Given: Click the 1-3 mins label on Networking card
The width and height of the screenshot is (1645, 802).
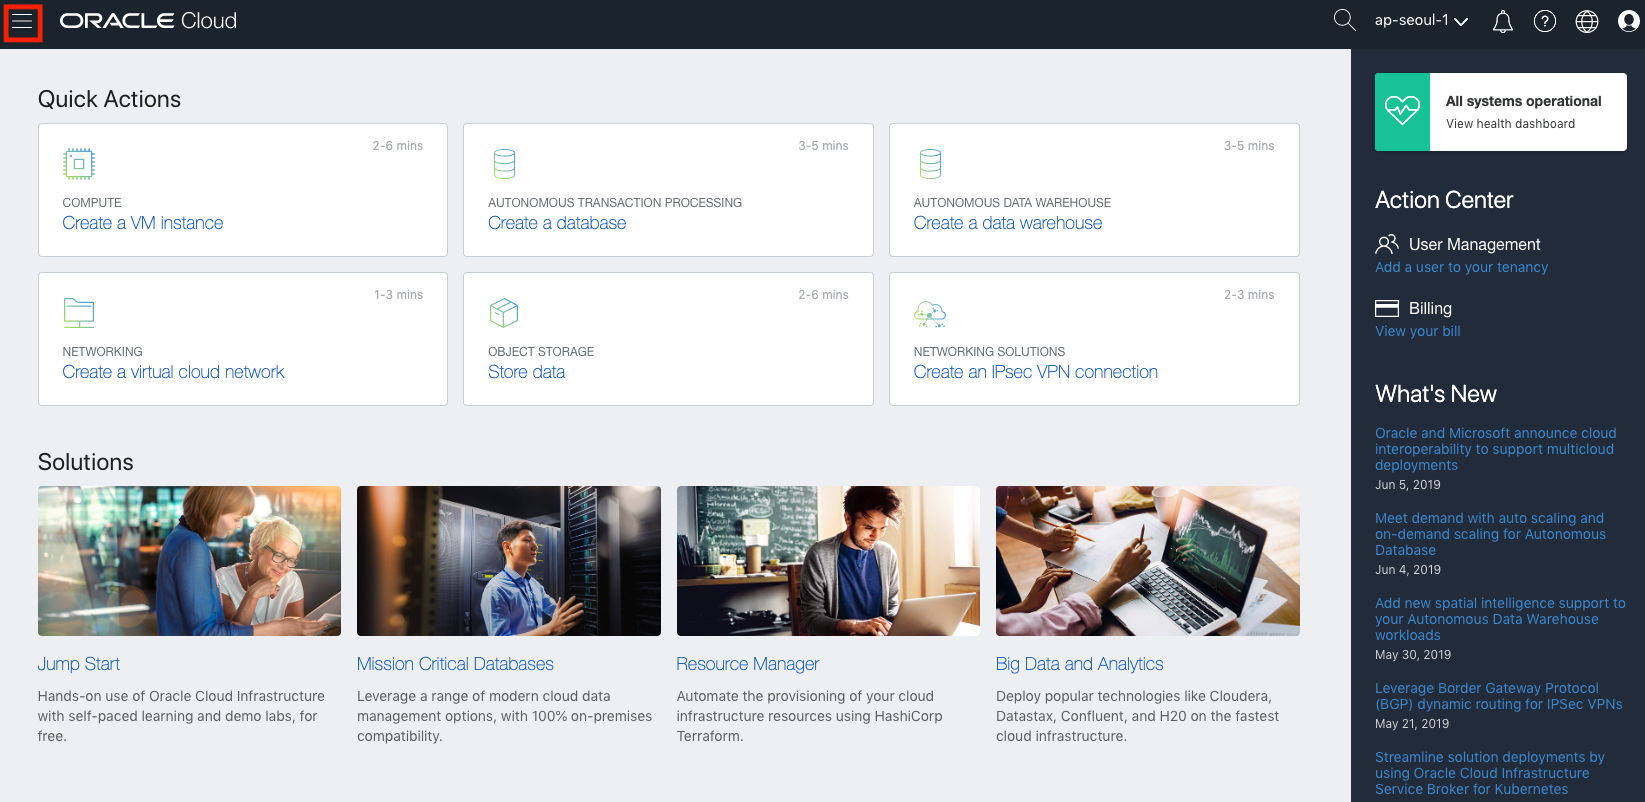Looking at the screenshot, I should click(x=398, y=295).
